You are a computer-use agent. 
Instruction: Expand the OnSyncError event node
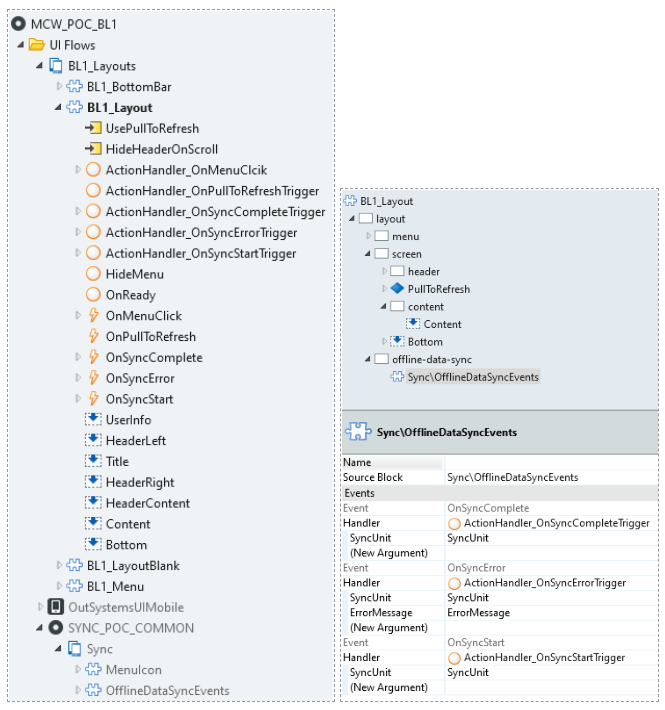pyautogui.click(x=78, y=378)
